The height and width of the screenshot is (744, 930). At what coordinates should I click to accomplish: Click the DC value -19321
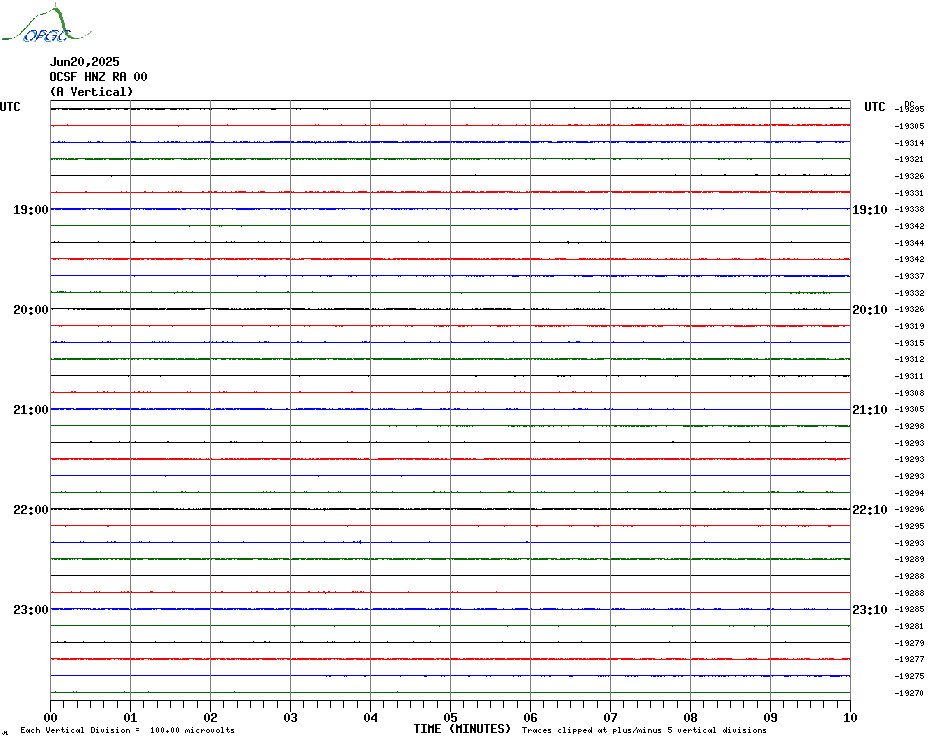[909, 160]
